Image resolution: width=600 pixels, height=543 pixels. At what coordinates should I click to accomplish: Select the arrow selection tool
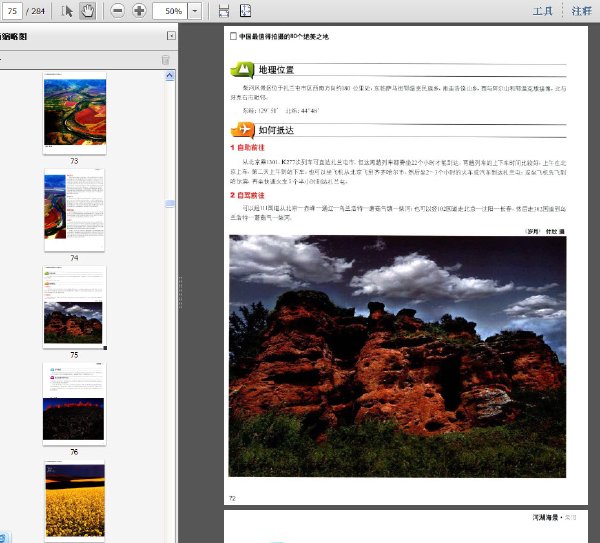pyautogui.click(x=67, y=11)
